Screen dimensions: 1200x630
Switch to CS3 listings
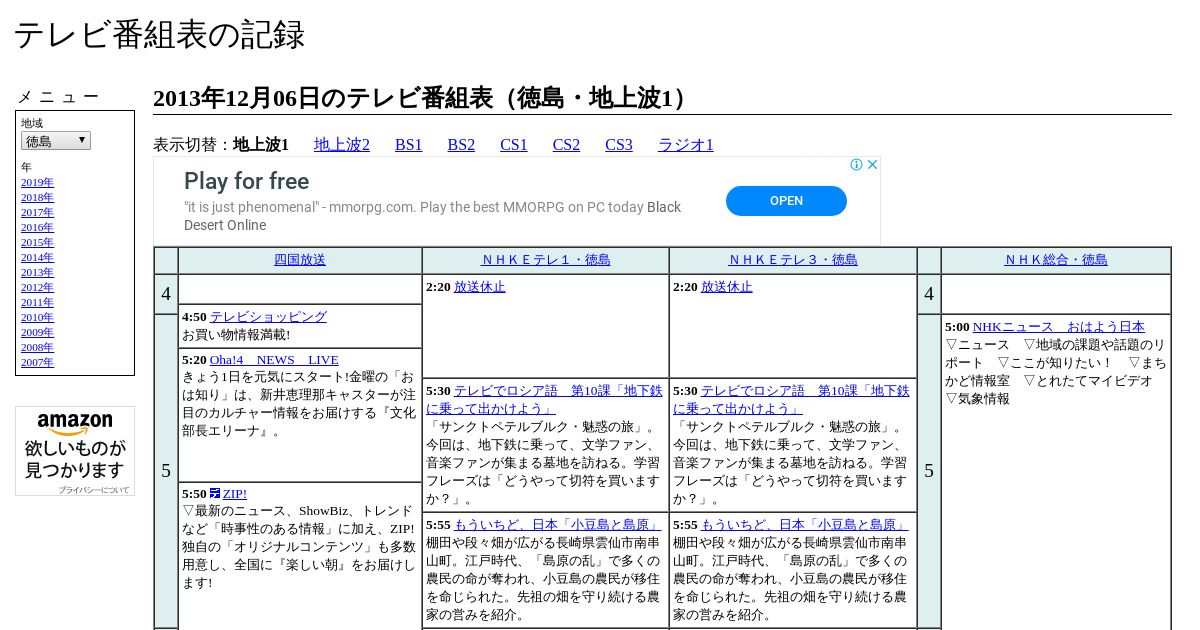[x=619, y=145]
